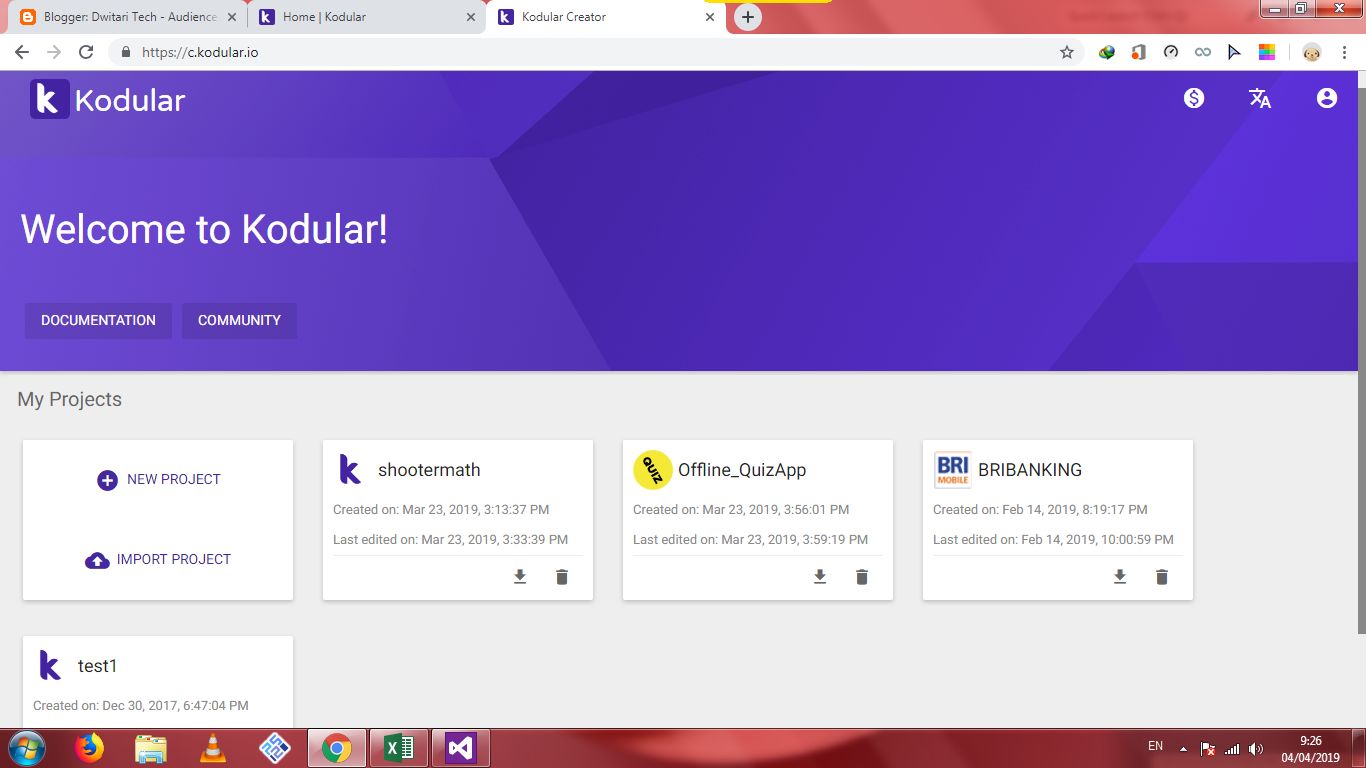Open the DOCUMENTATION page
Image resolution: width=1366 pixels, height=768 pixels.
point(98,320)
